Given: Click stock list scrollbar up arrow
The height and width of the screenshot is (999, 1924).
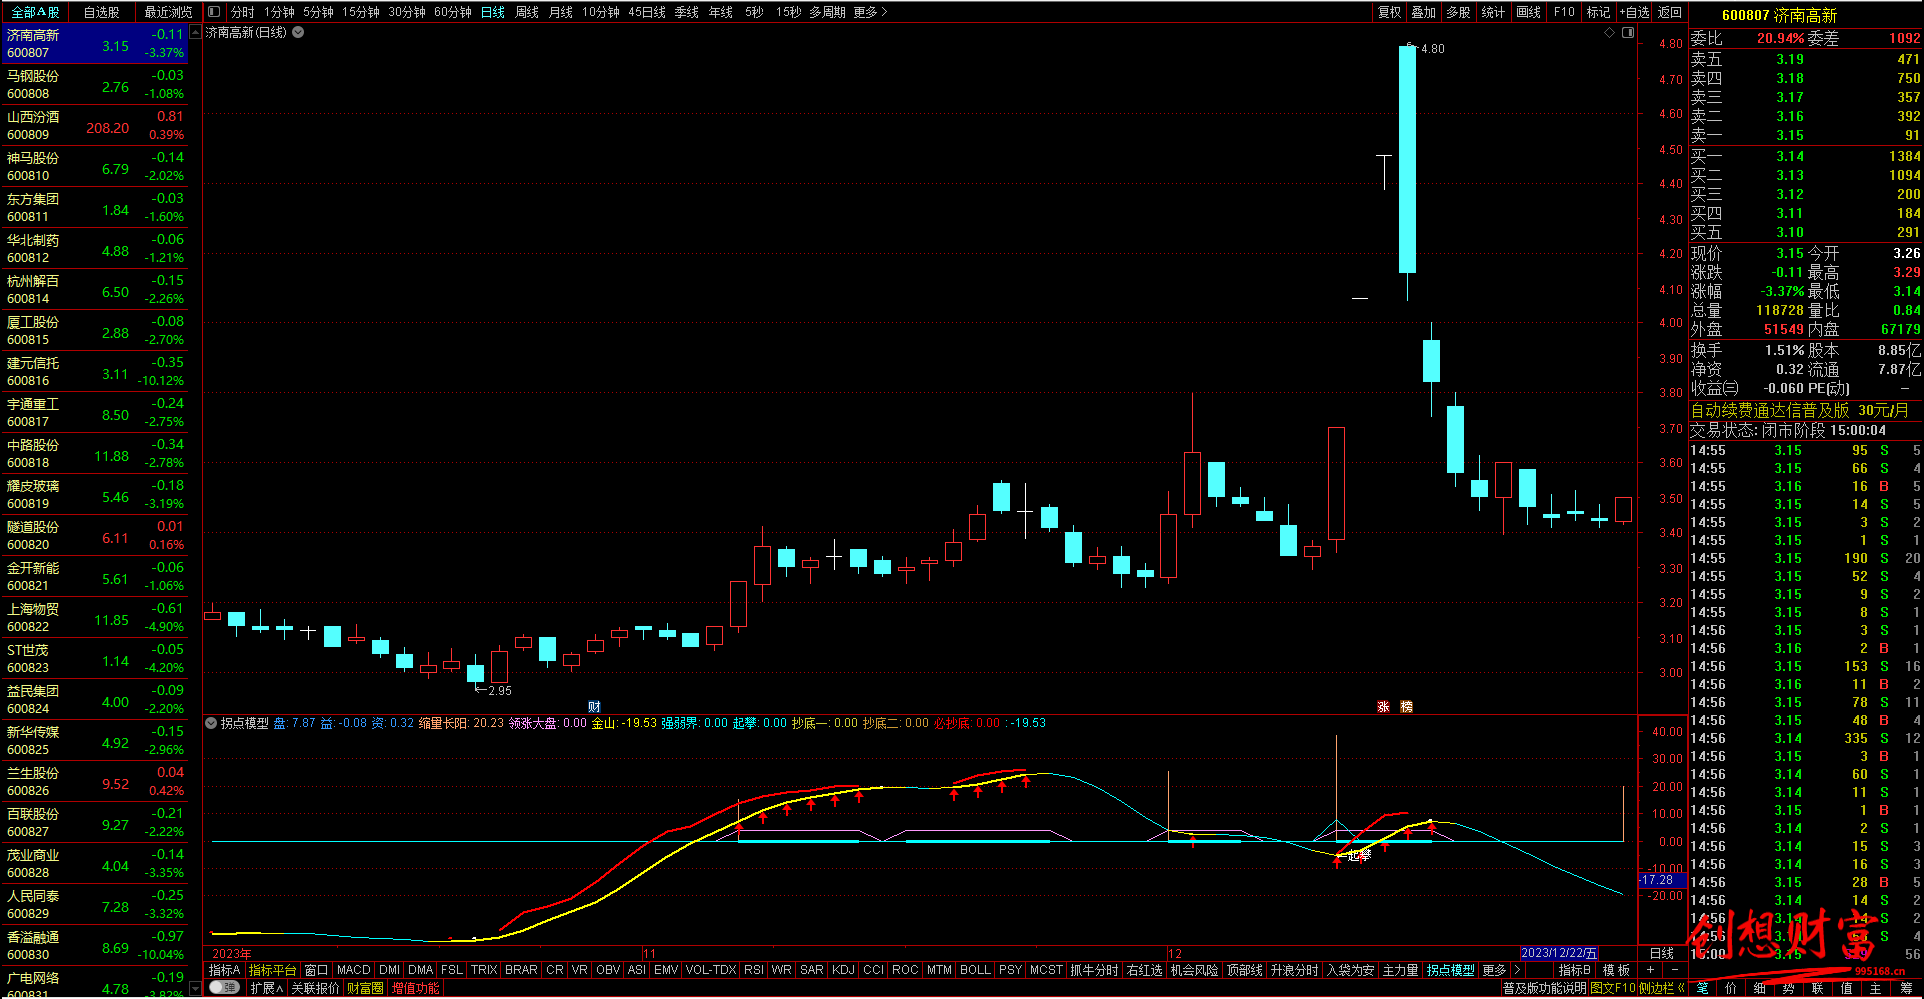Looking at the screenshot, I should click(x=195, y=32).
